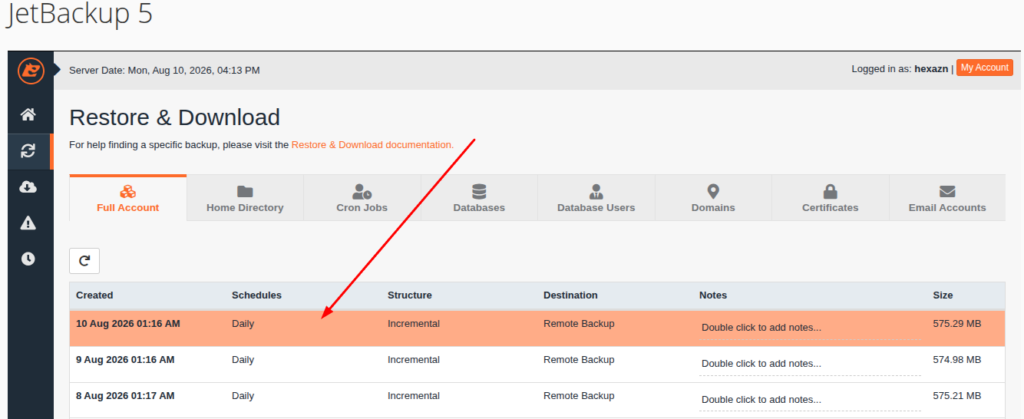Switch to the Email Accounts tab
Image resolution: width=1024 pixels, height=419 pixels.
point(947,198)
